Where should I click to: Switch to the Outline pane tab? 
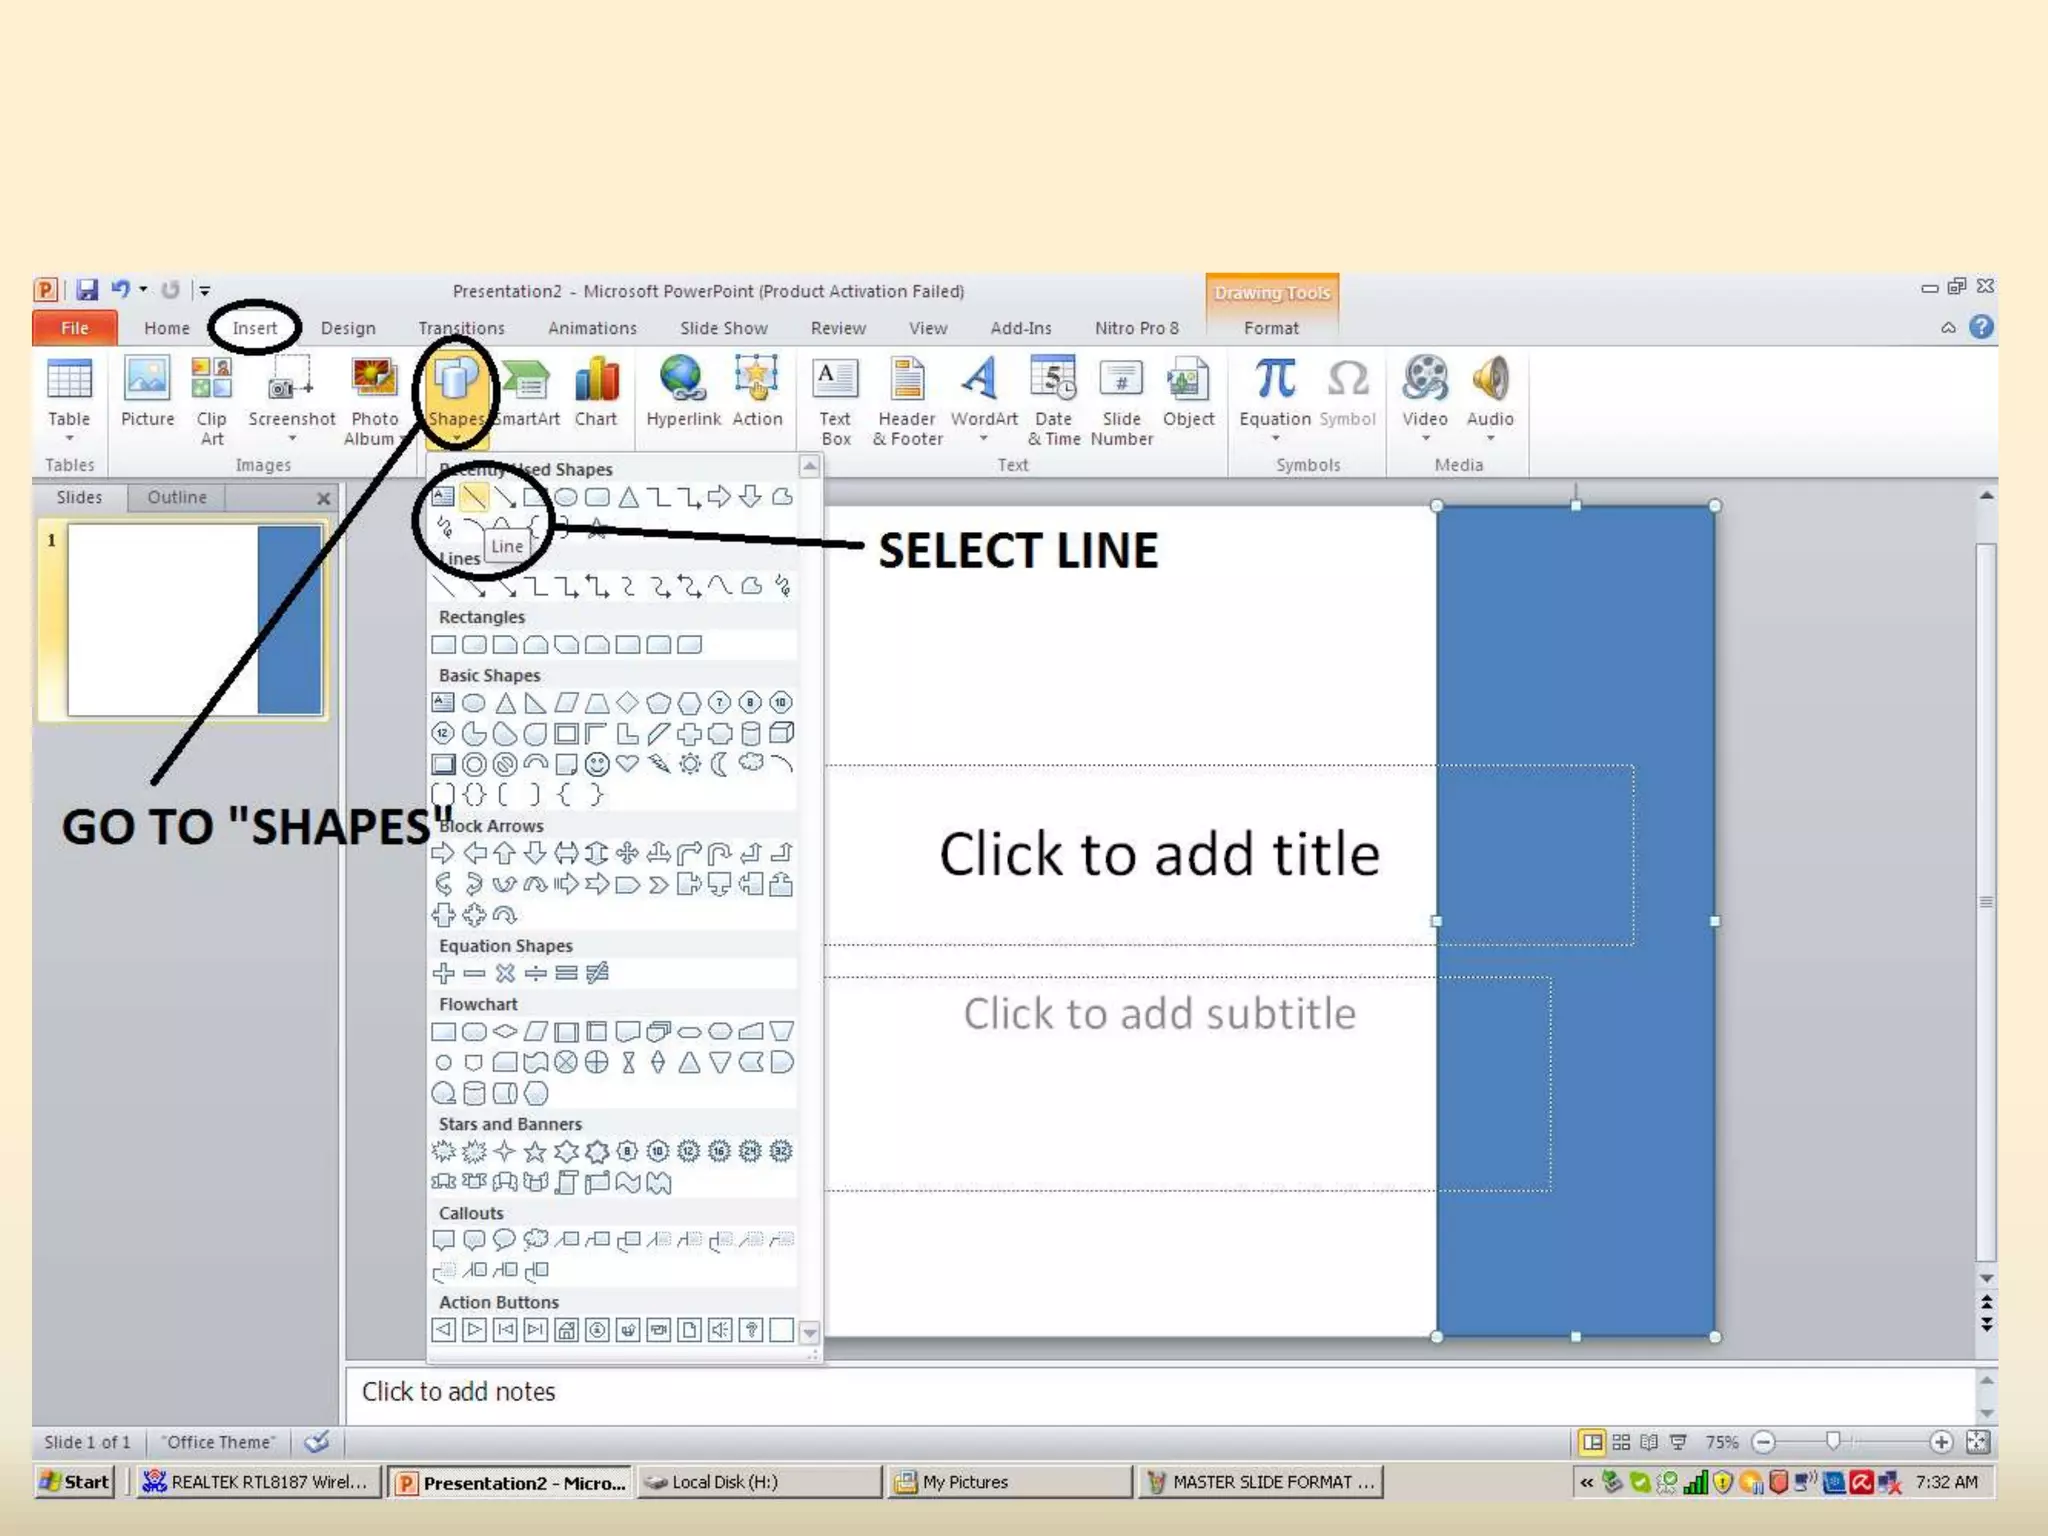pos(177,497)
